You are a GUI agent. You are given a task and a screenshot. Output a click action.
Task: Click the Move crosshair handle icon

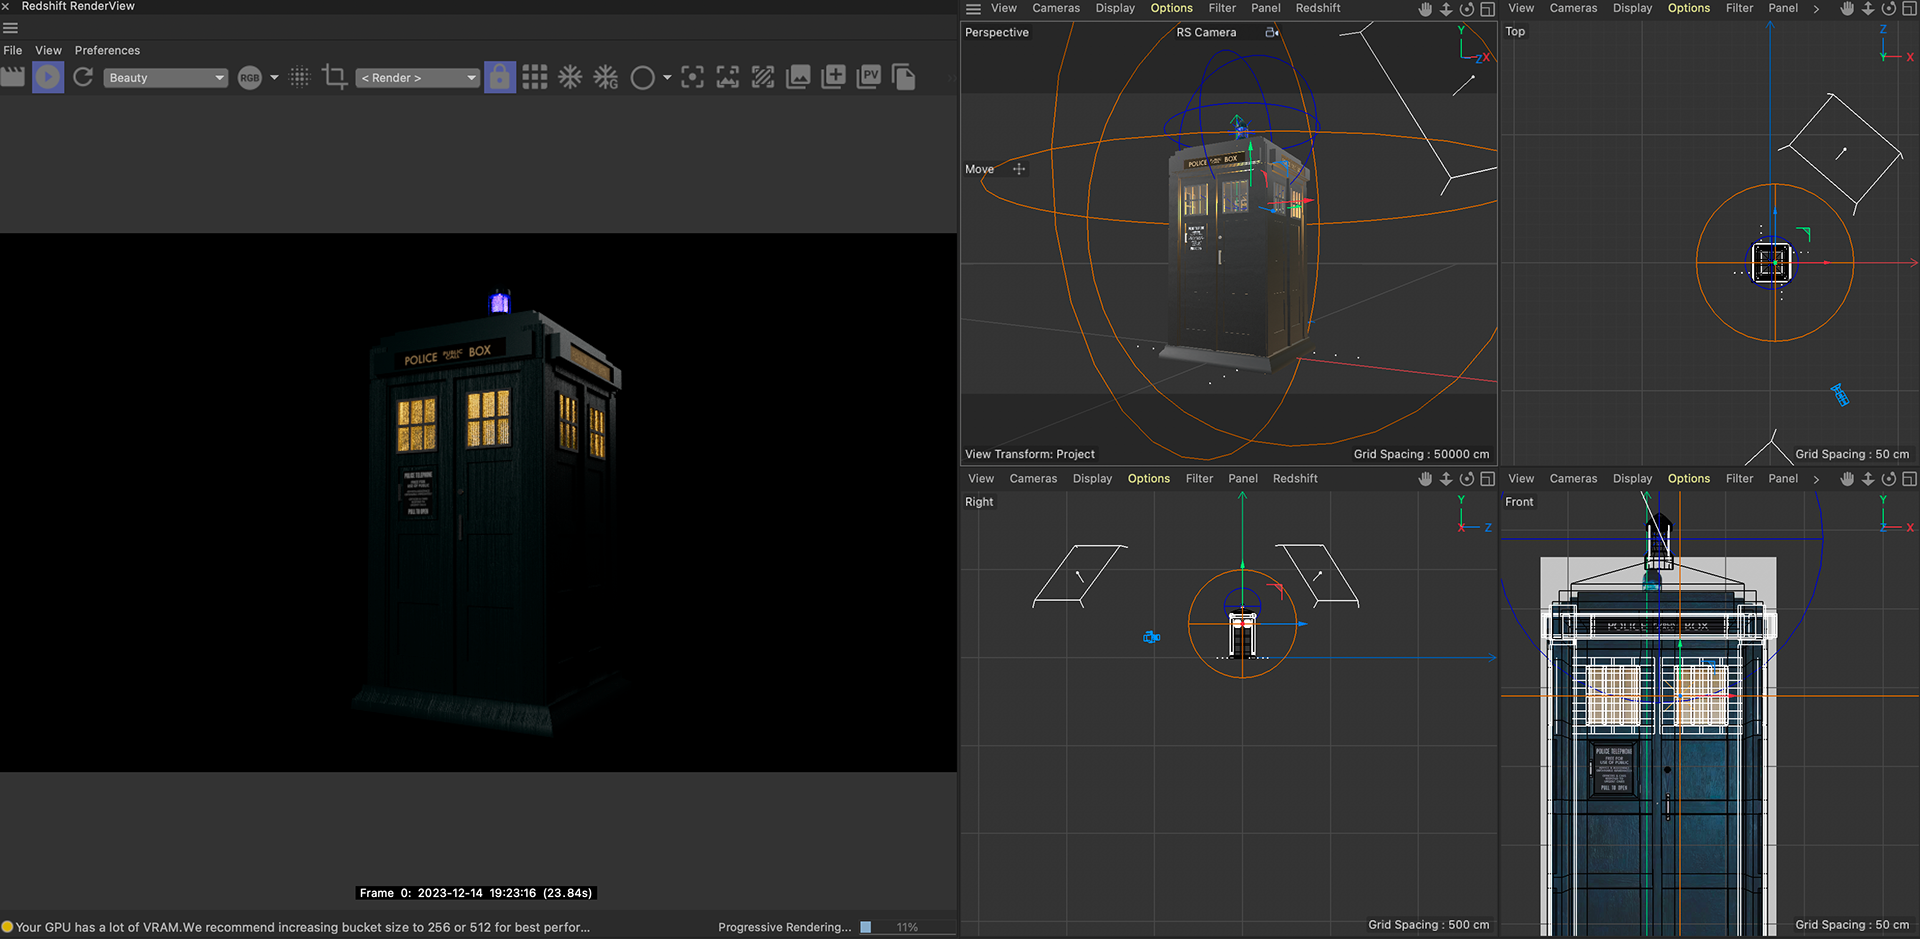1019,169
